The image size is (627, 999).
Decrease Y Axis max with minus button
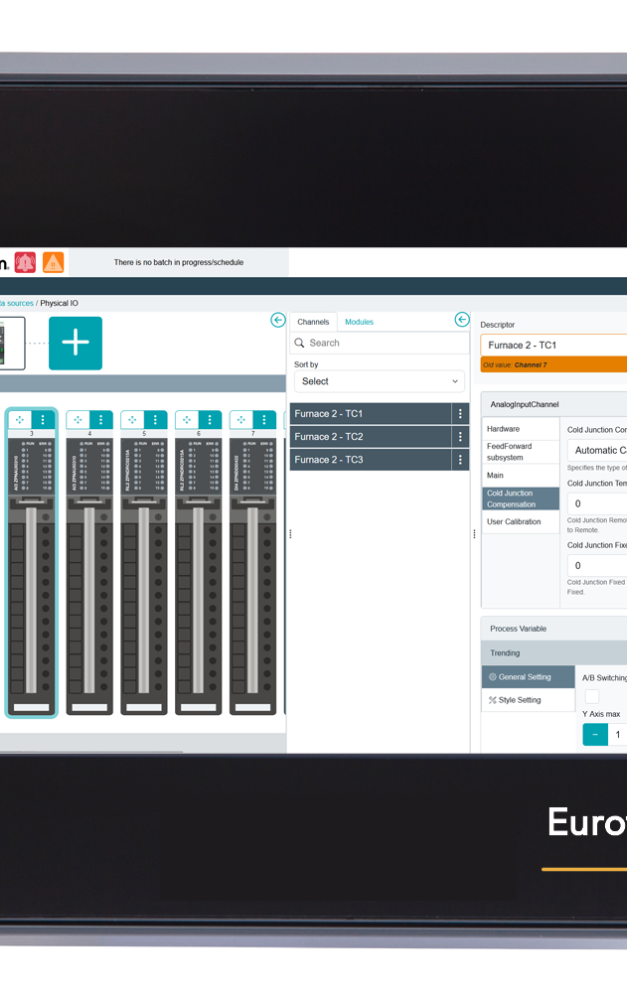(x=594, y=735)
